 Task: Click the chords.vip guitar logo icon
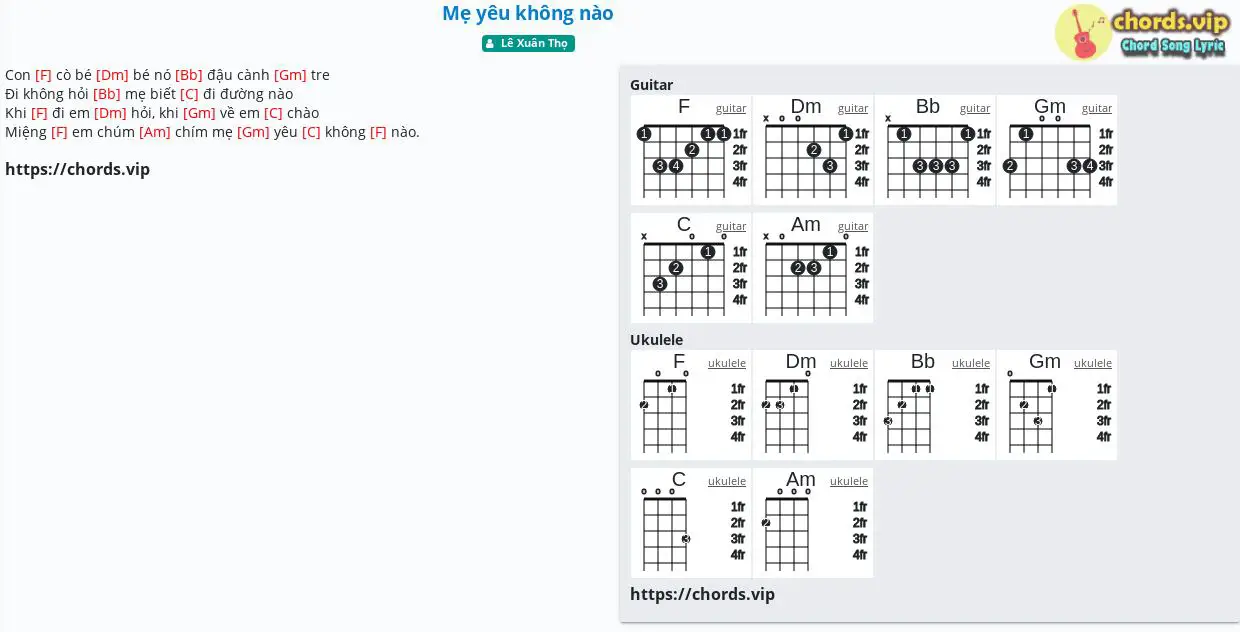pyautogui.click(x=1083, y=32)
